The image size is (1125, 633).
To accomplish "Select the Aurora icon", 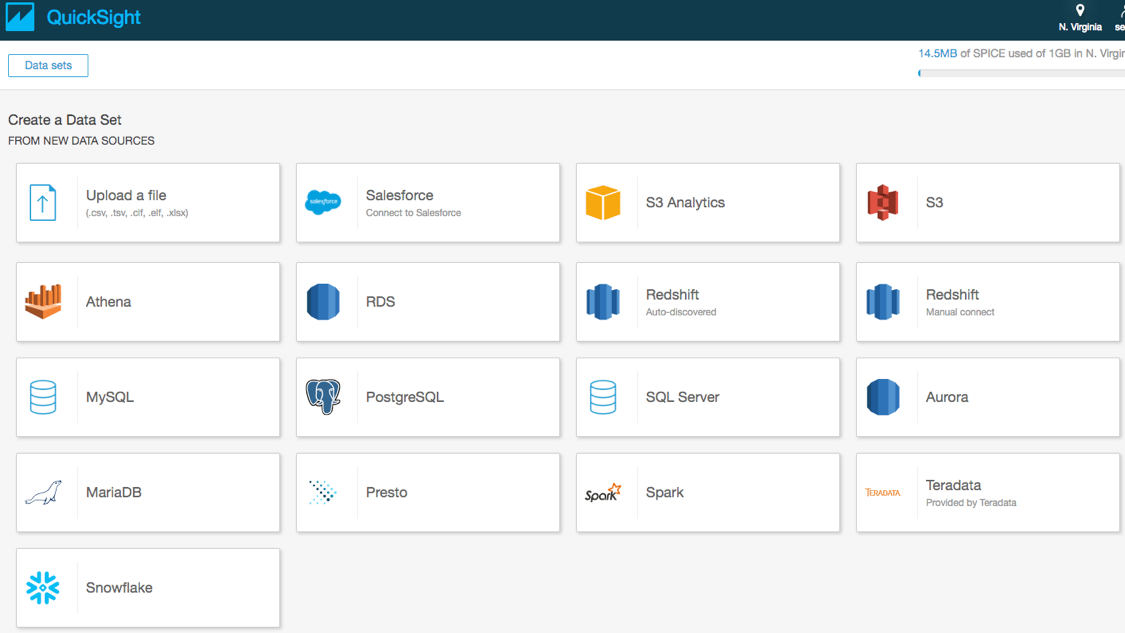I will (882, 397).
